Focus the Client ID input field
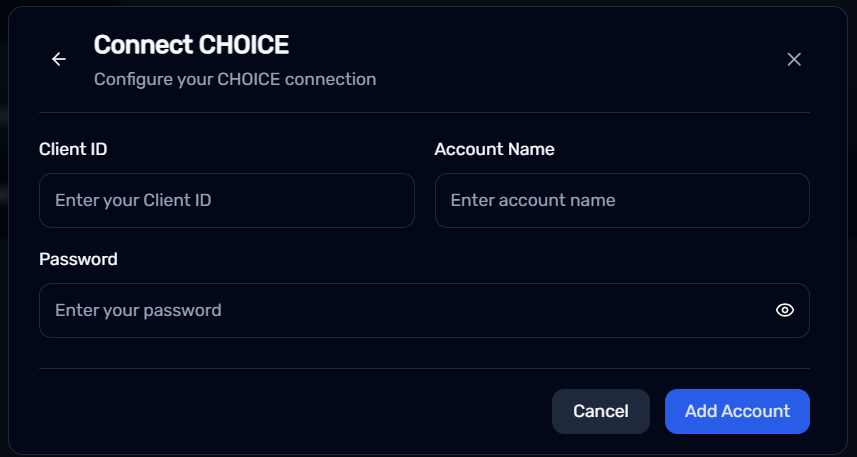Image resolution: width=857 pixels, height=457 pixels. point(227,200)
